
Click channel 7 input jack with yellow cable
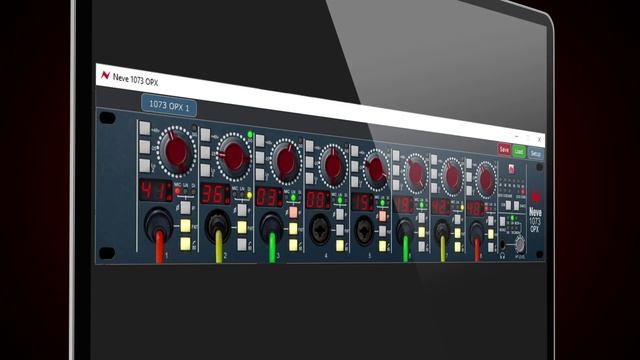tap(442, 234)
